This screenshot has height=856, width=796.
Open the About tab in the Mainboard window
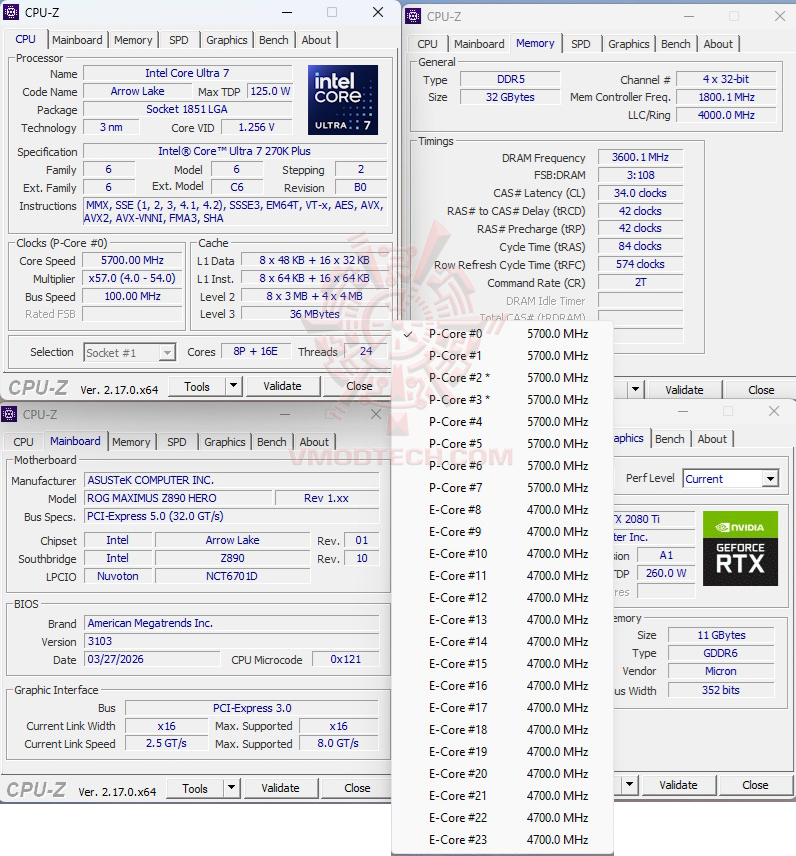click(x=314, y=442)
